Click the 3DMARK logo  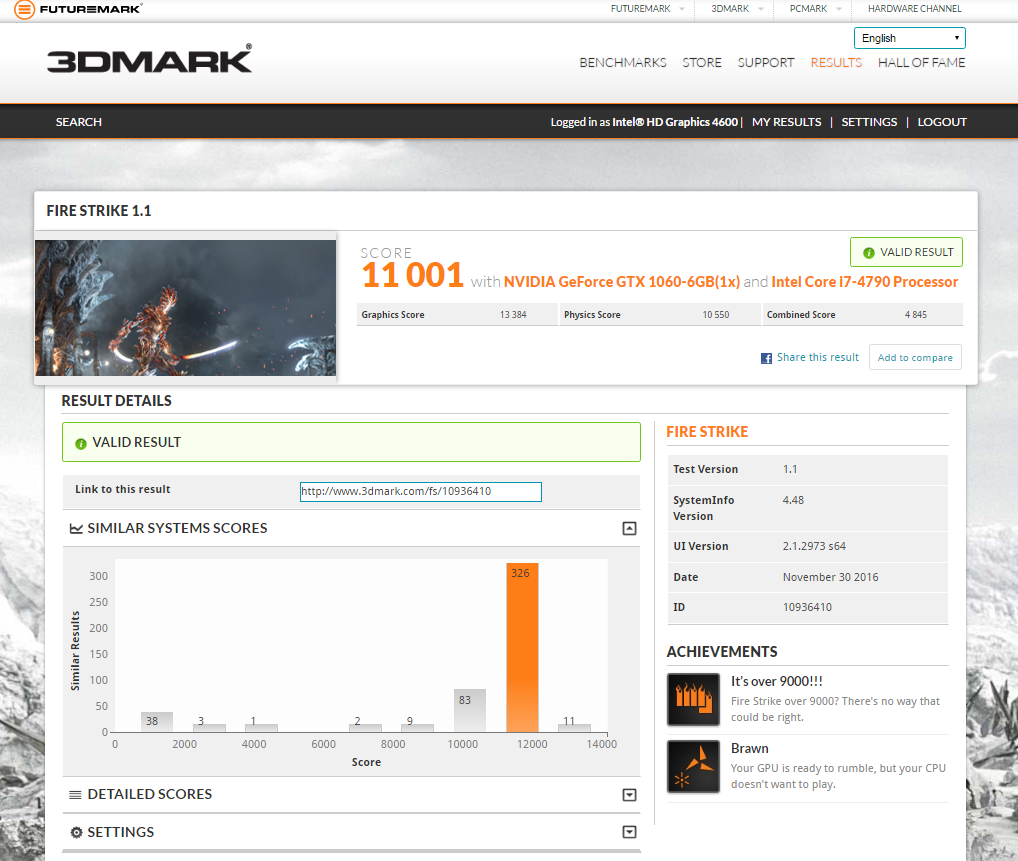[149, 59]
